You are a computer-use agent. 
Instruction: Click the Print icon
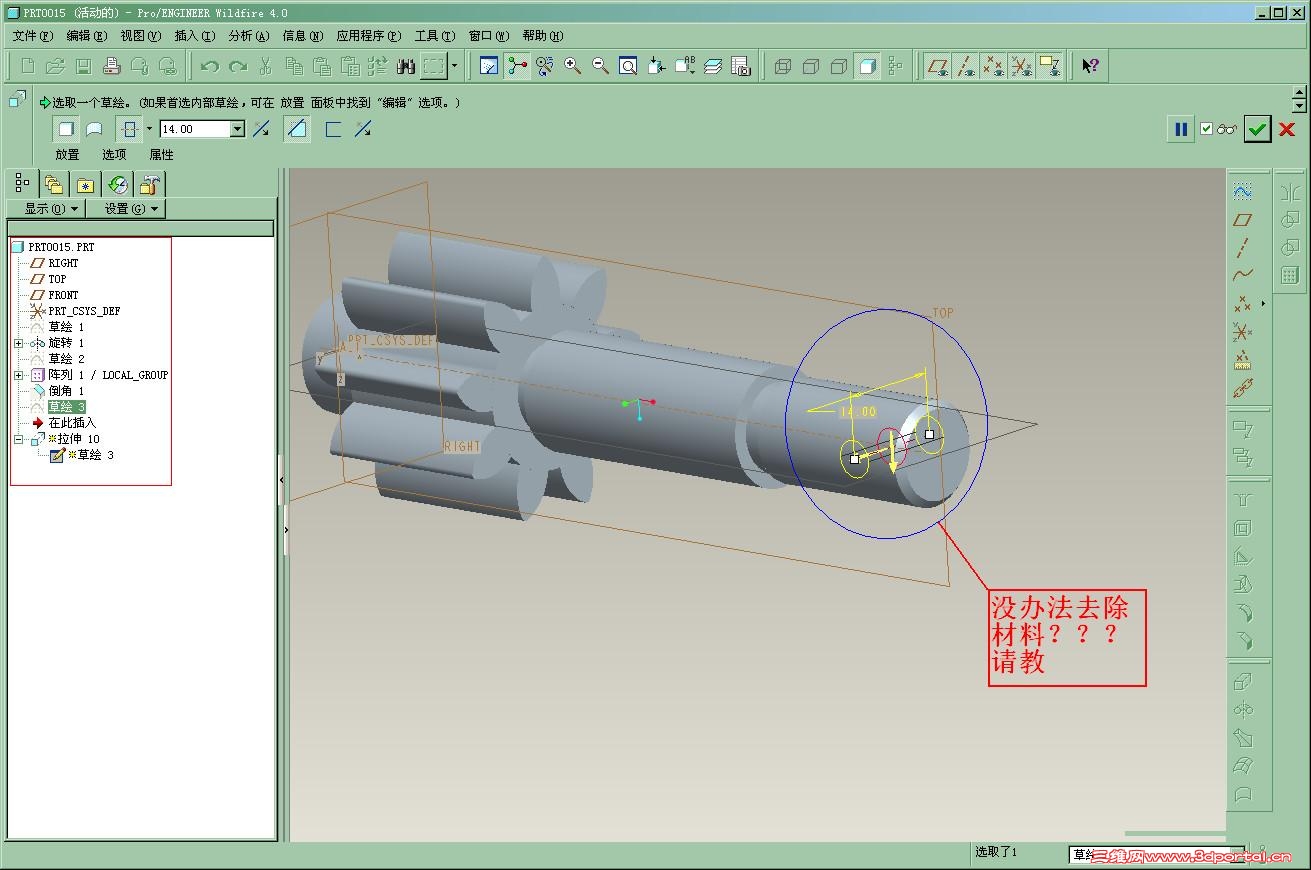pos(112,66)
